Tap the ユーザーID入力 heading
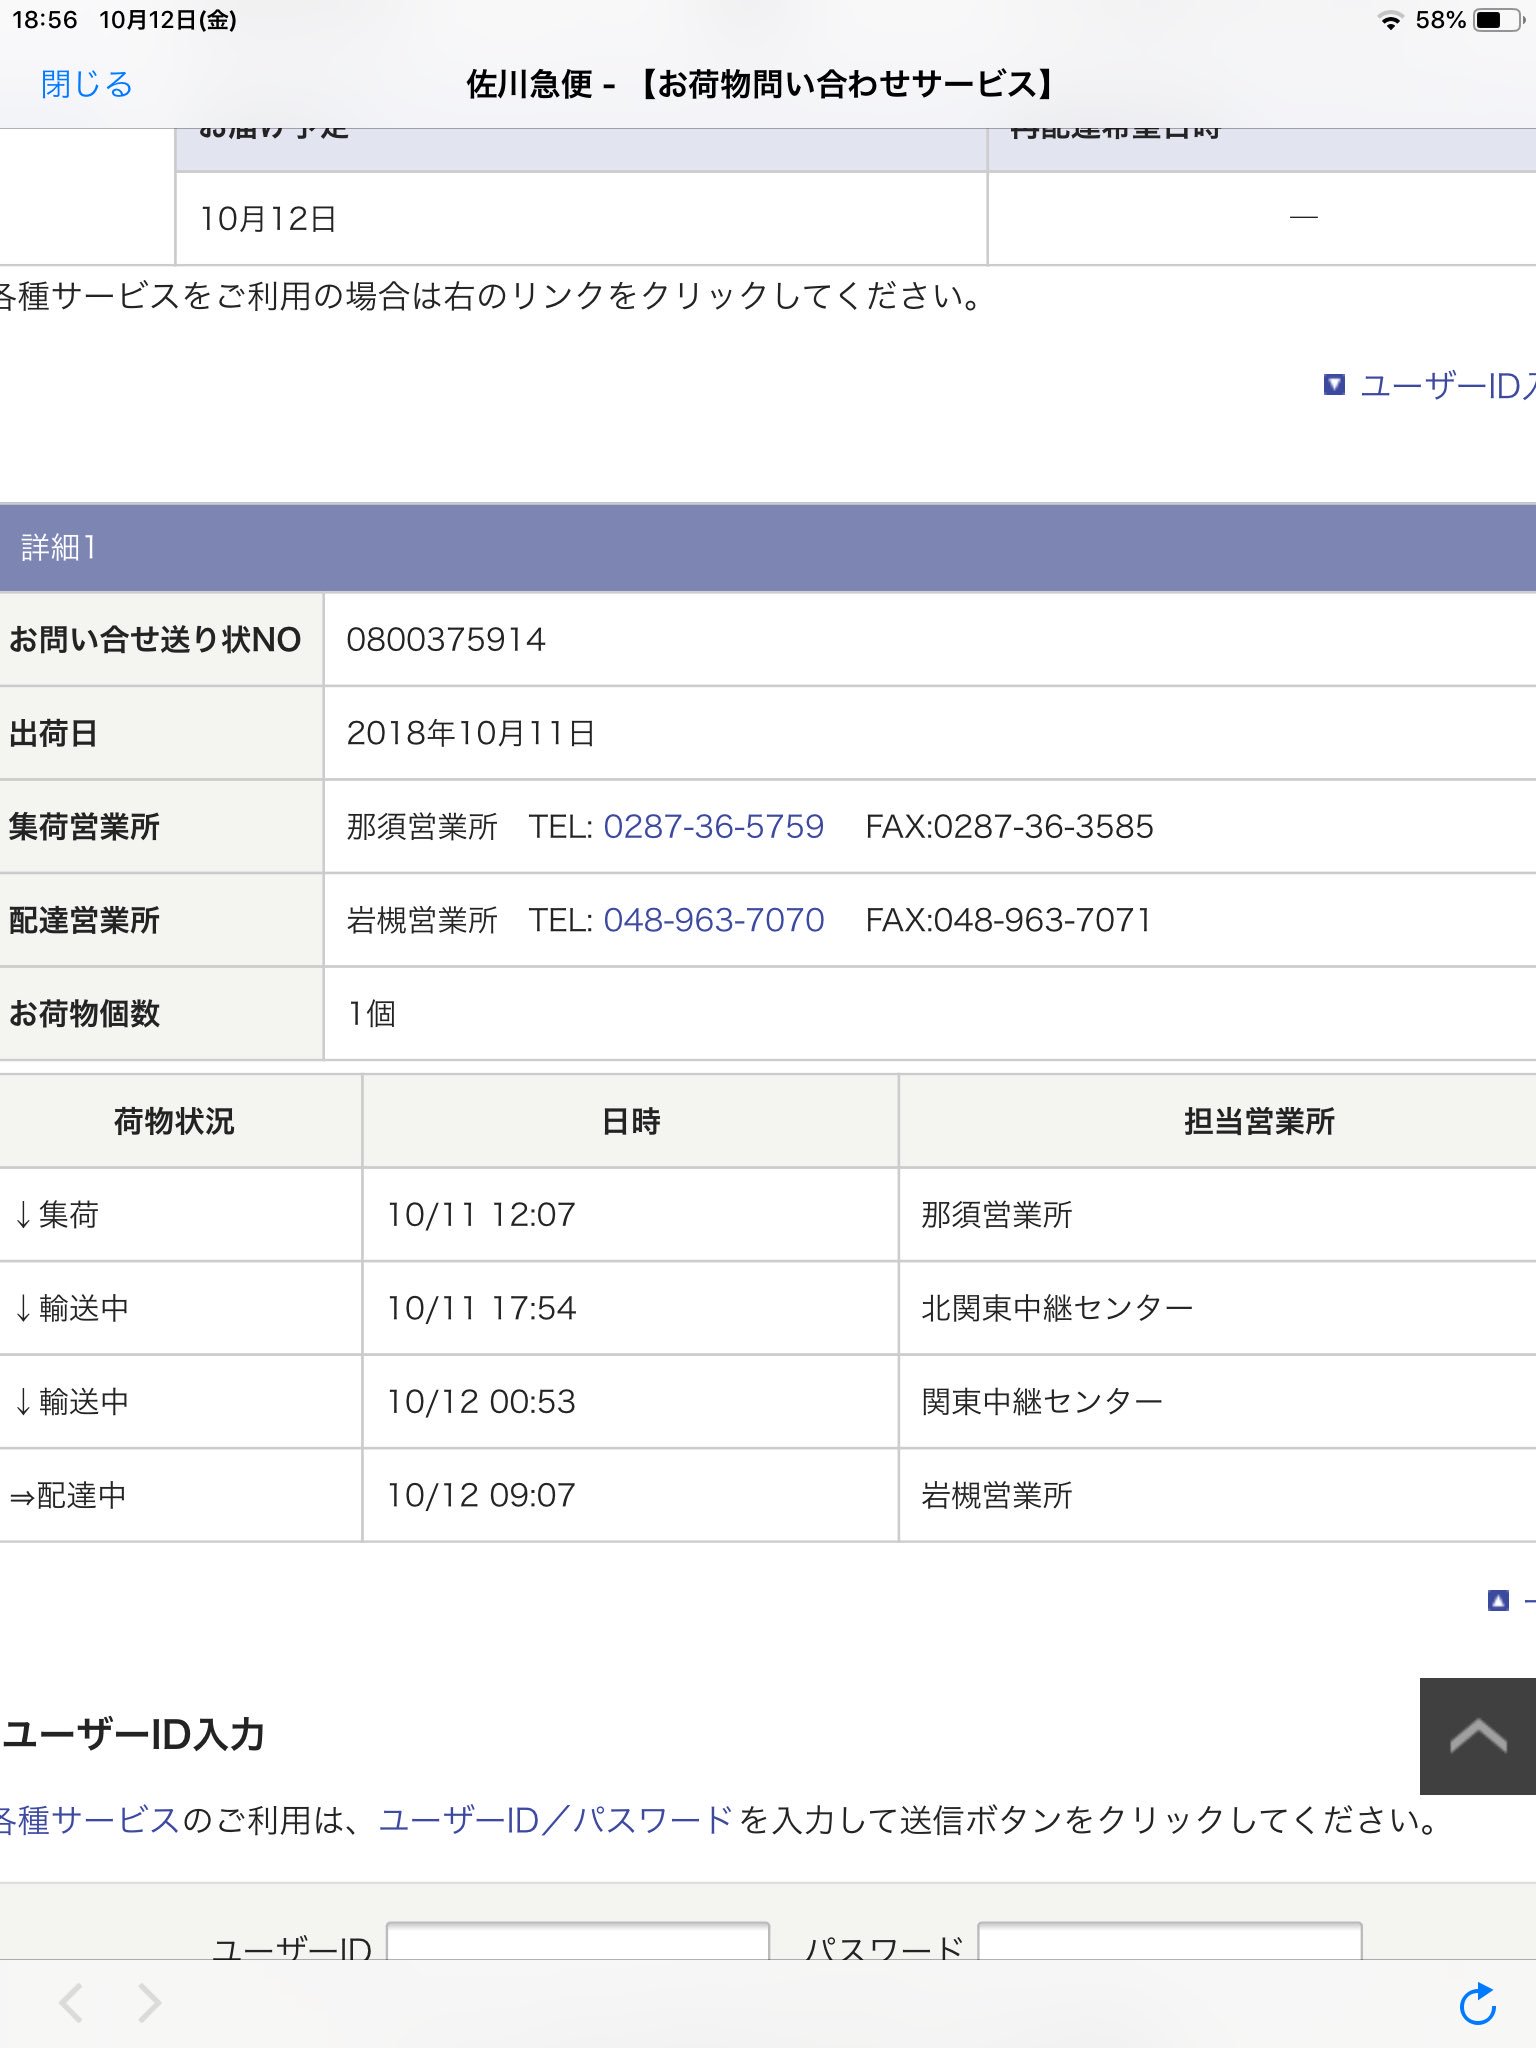 pos(133,1735)
